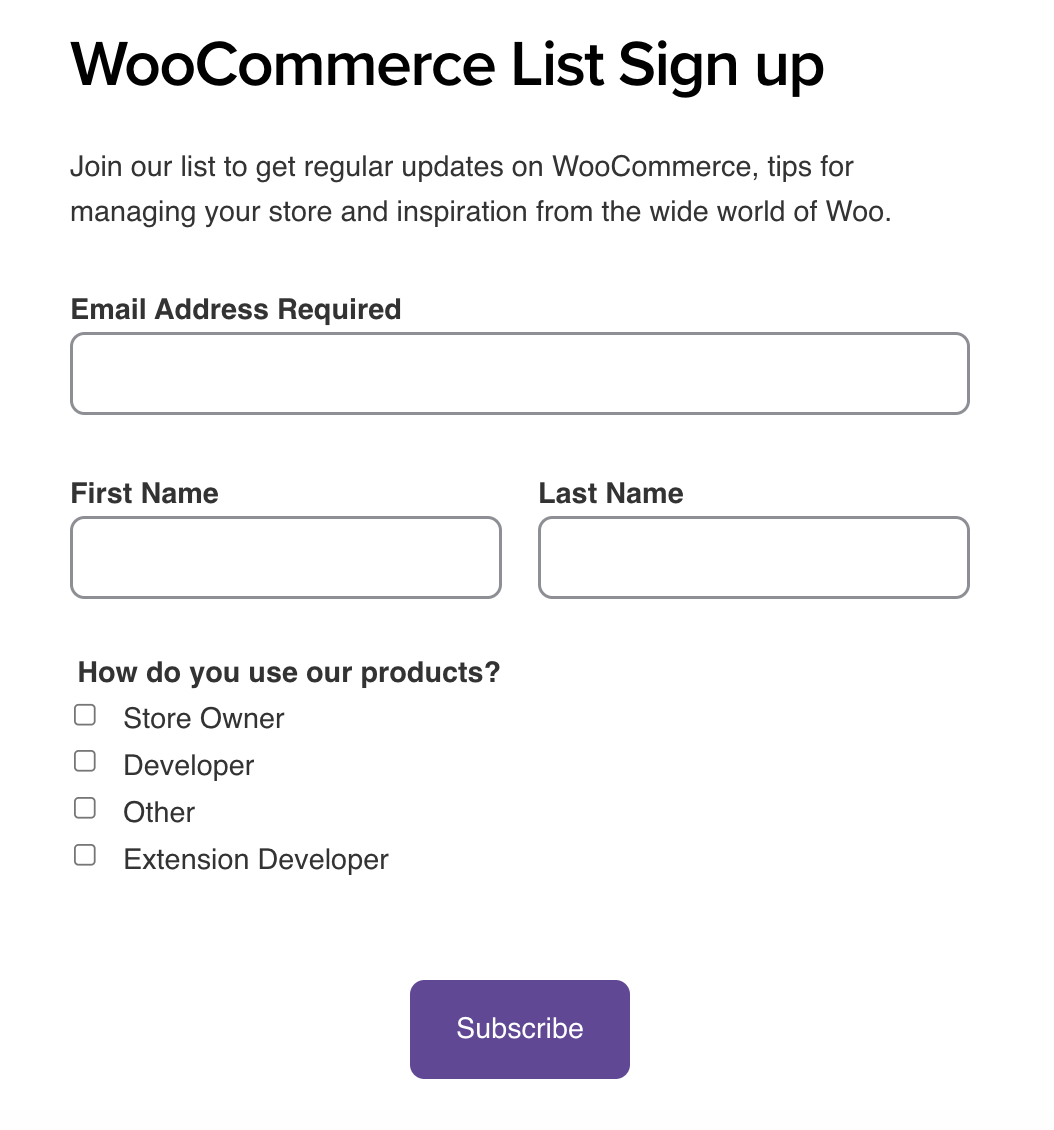Click the Last Name text box

[753, 557]
